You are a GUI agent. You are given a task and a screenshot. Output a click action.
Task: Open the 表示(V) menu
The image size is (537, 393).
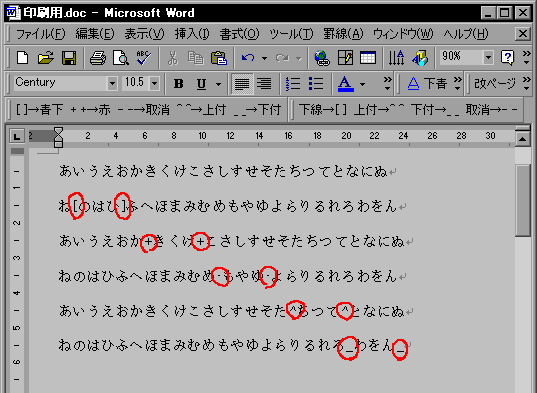point(144,34)
